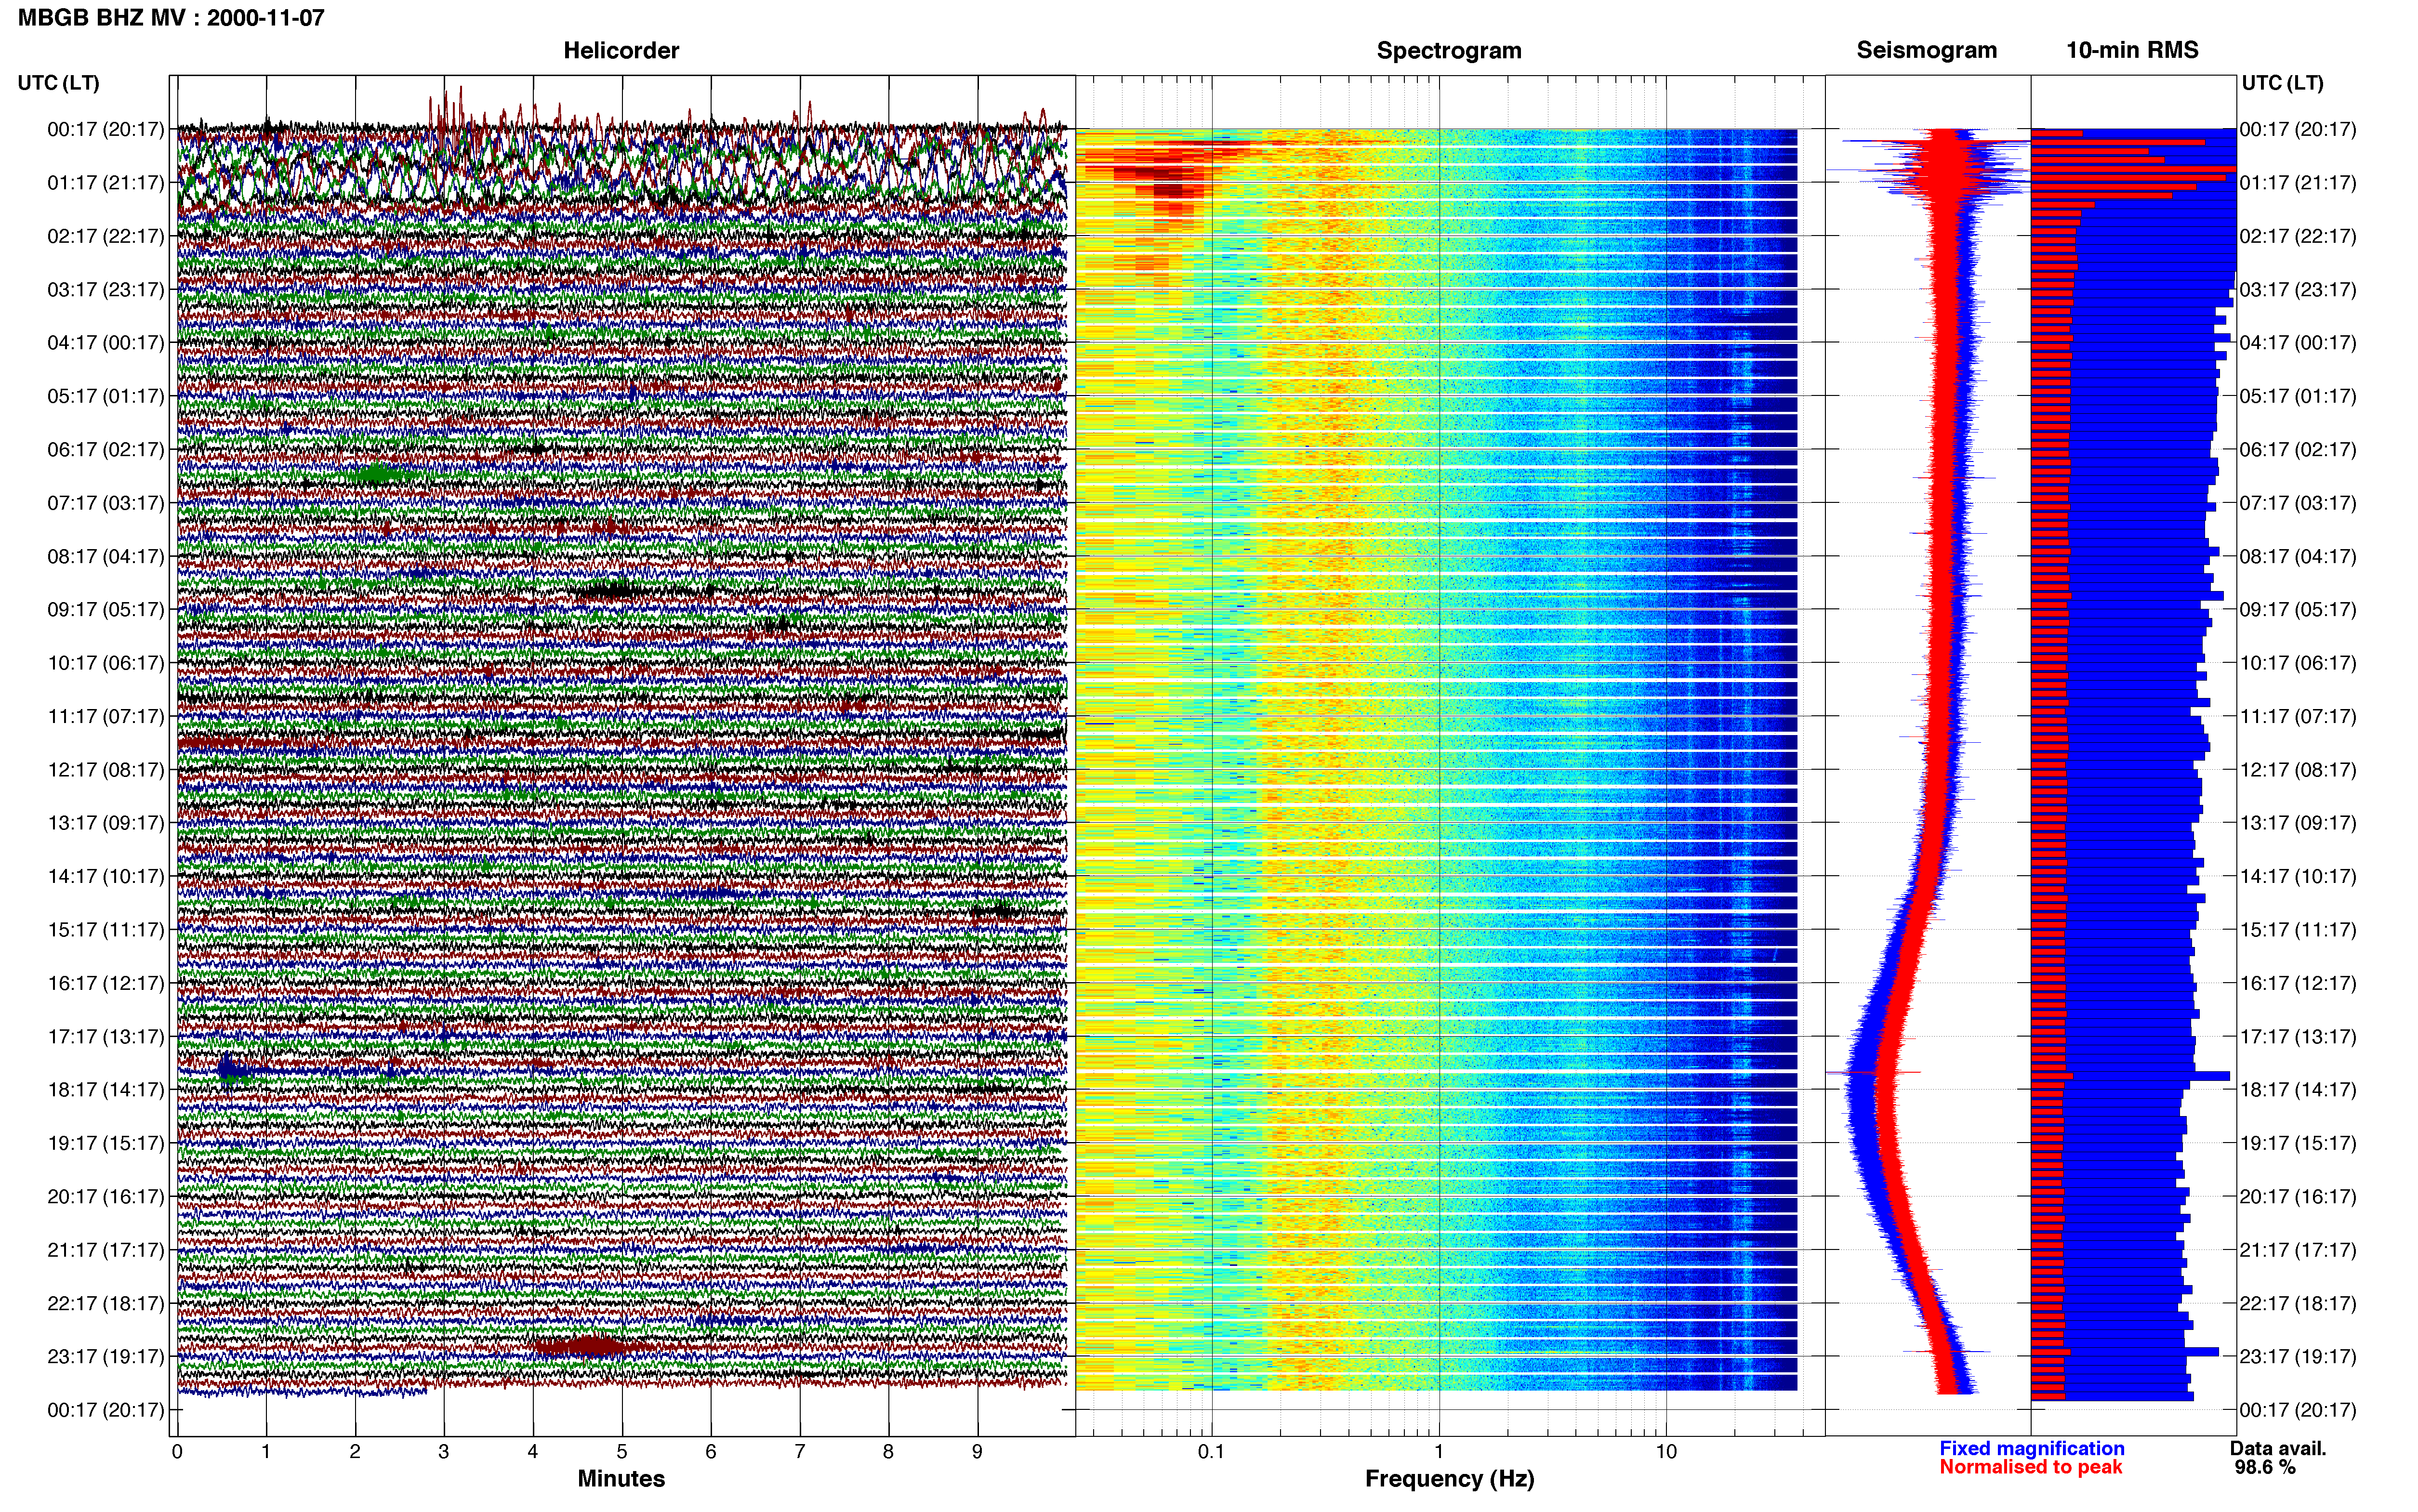Click left time label '04:17 (00:17)'
This screenshot has height=1512, width=2418.
[x=105, y=342]
